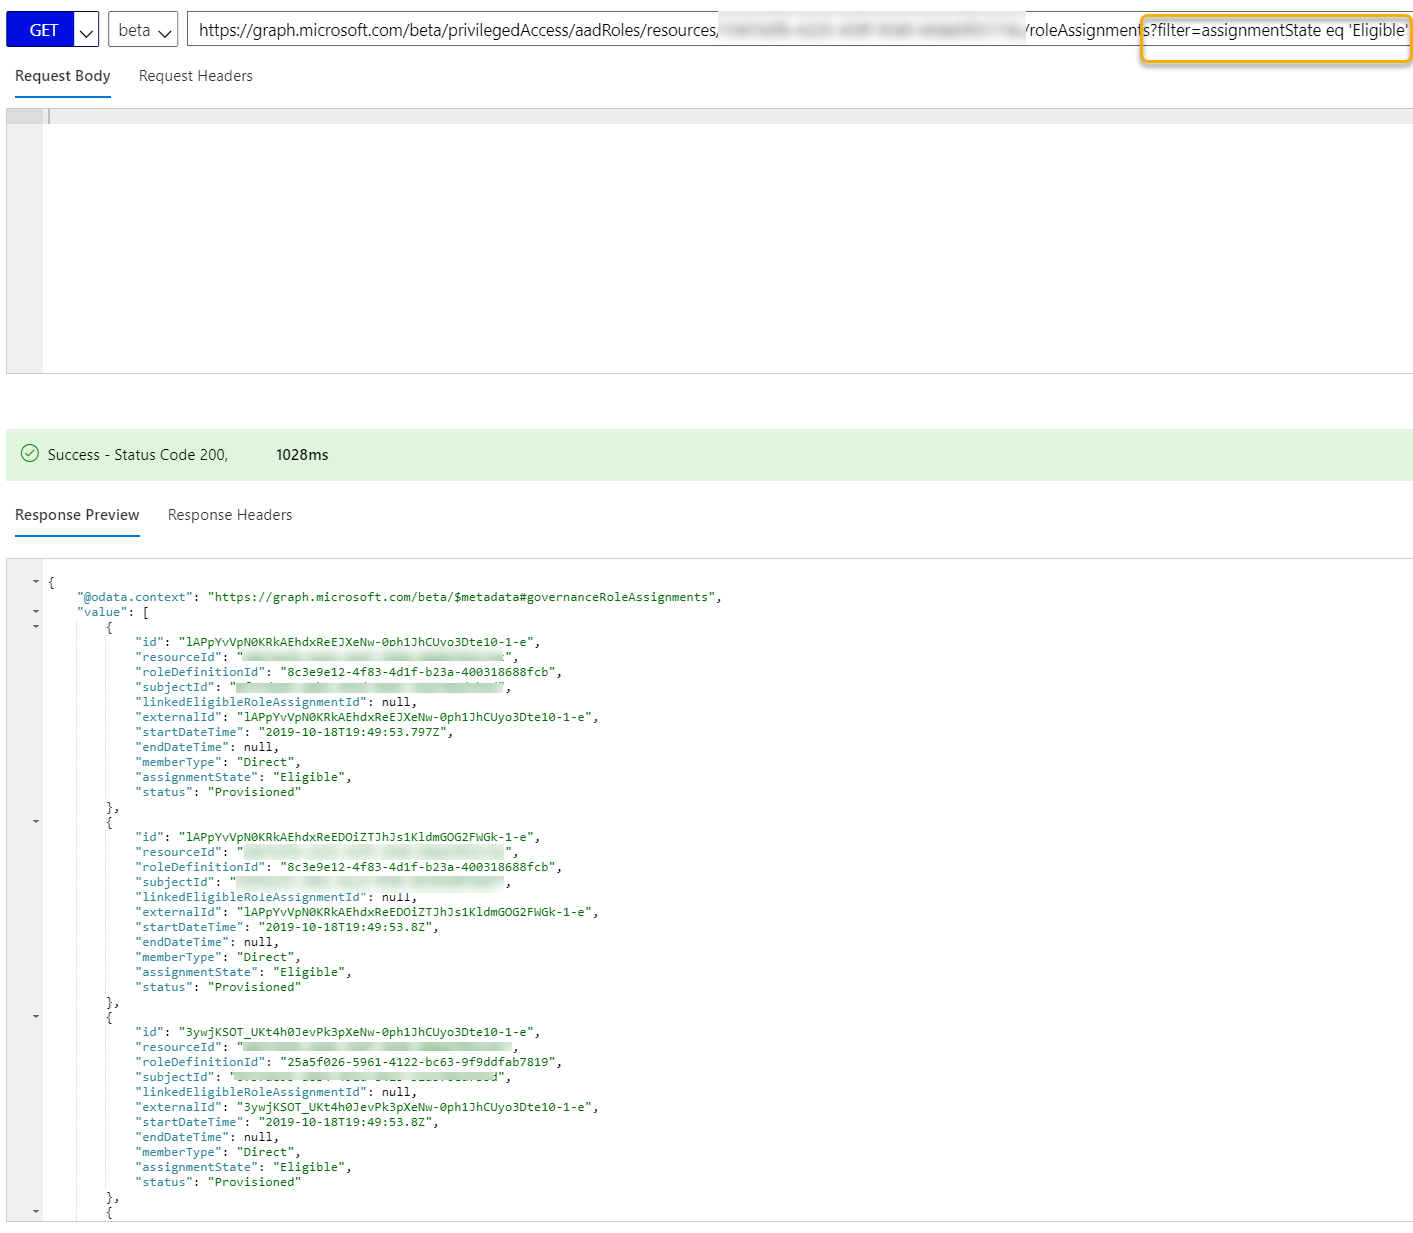Expand the dropdown chevron next to GET
Viewport: 1413px width, 1233px height.
click(x=87, y=29)
